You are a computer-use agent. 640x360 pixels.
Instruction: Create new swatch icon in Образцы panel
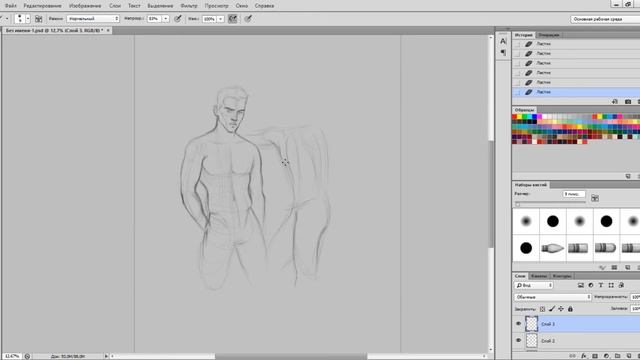pyautogui.click(x=628, y=176)
